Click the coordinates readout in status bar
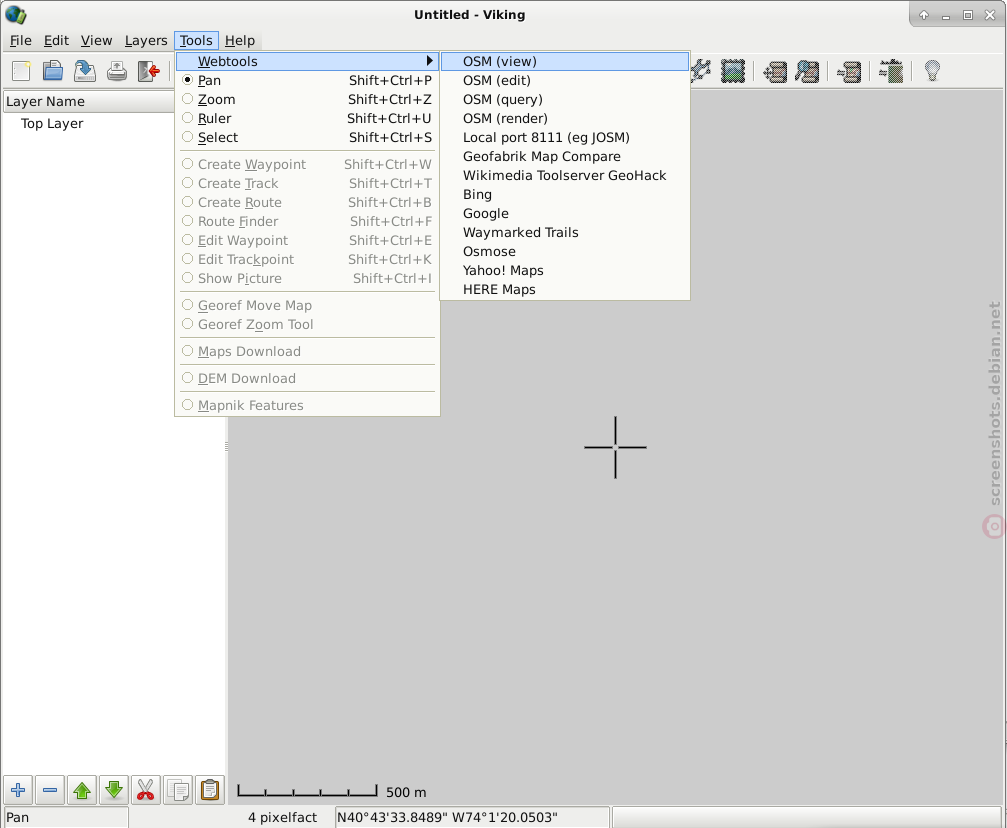 click(x=472, y=817)
